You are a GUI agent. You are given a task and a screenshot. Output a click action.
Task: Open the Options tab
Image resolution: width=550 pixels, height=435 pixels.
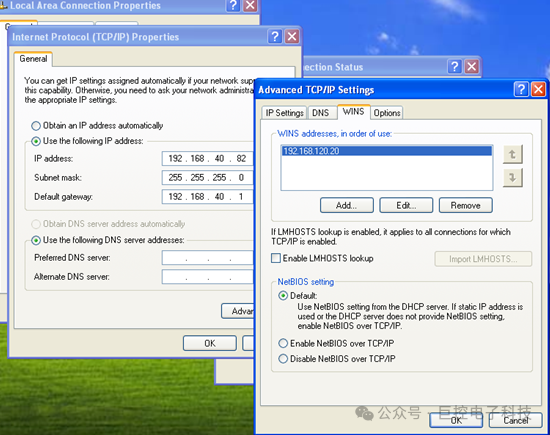tap(387, 113)
